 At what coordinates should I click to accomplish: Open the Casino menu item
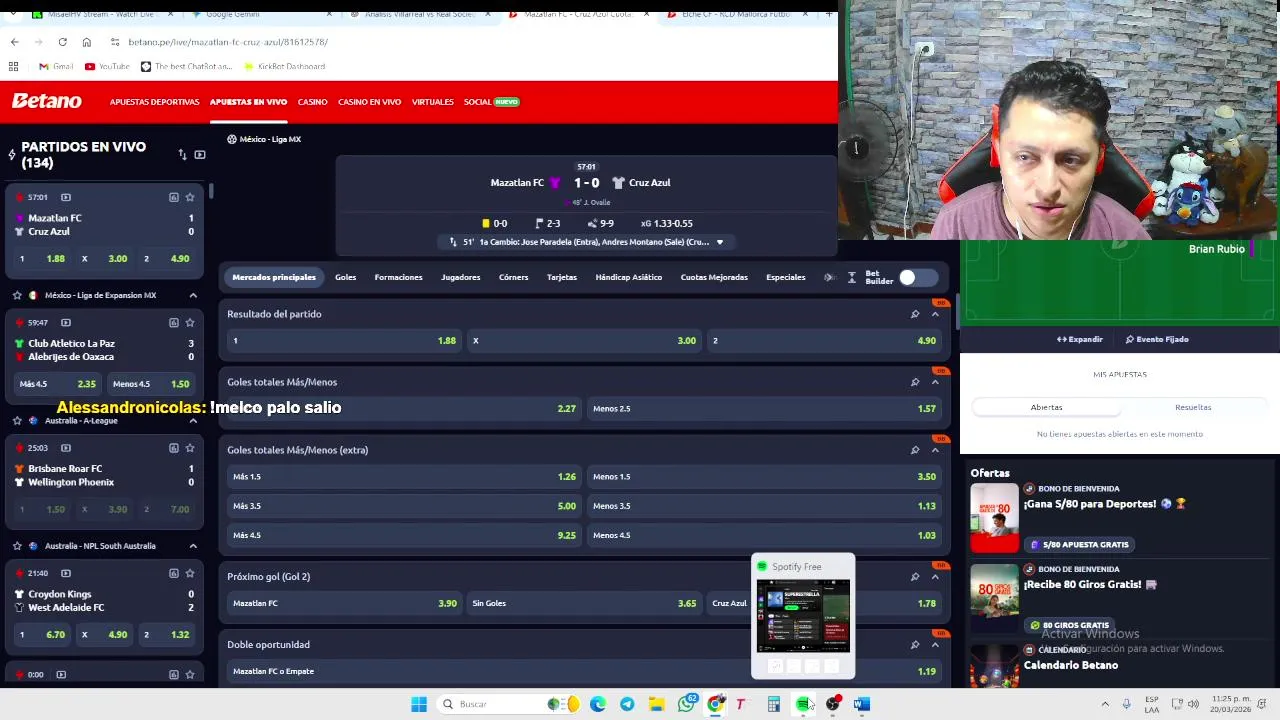pyautogui.click(x=312, y=102)
